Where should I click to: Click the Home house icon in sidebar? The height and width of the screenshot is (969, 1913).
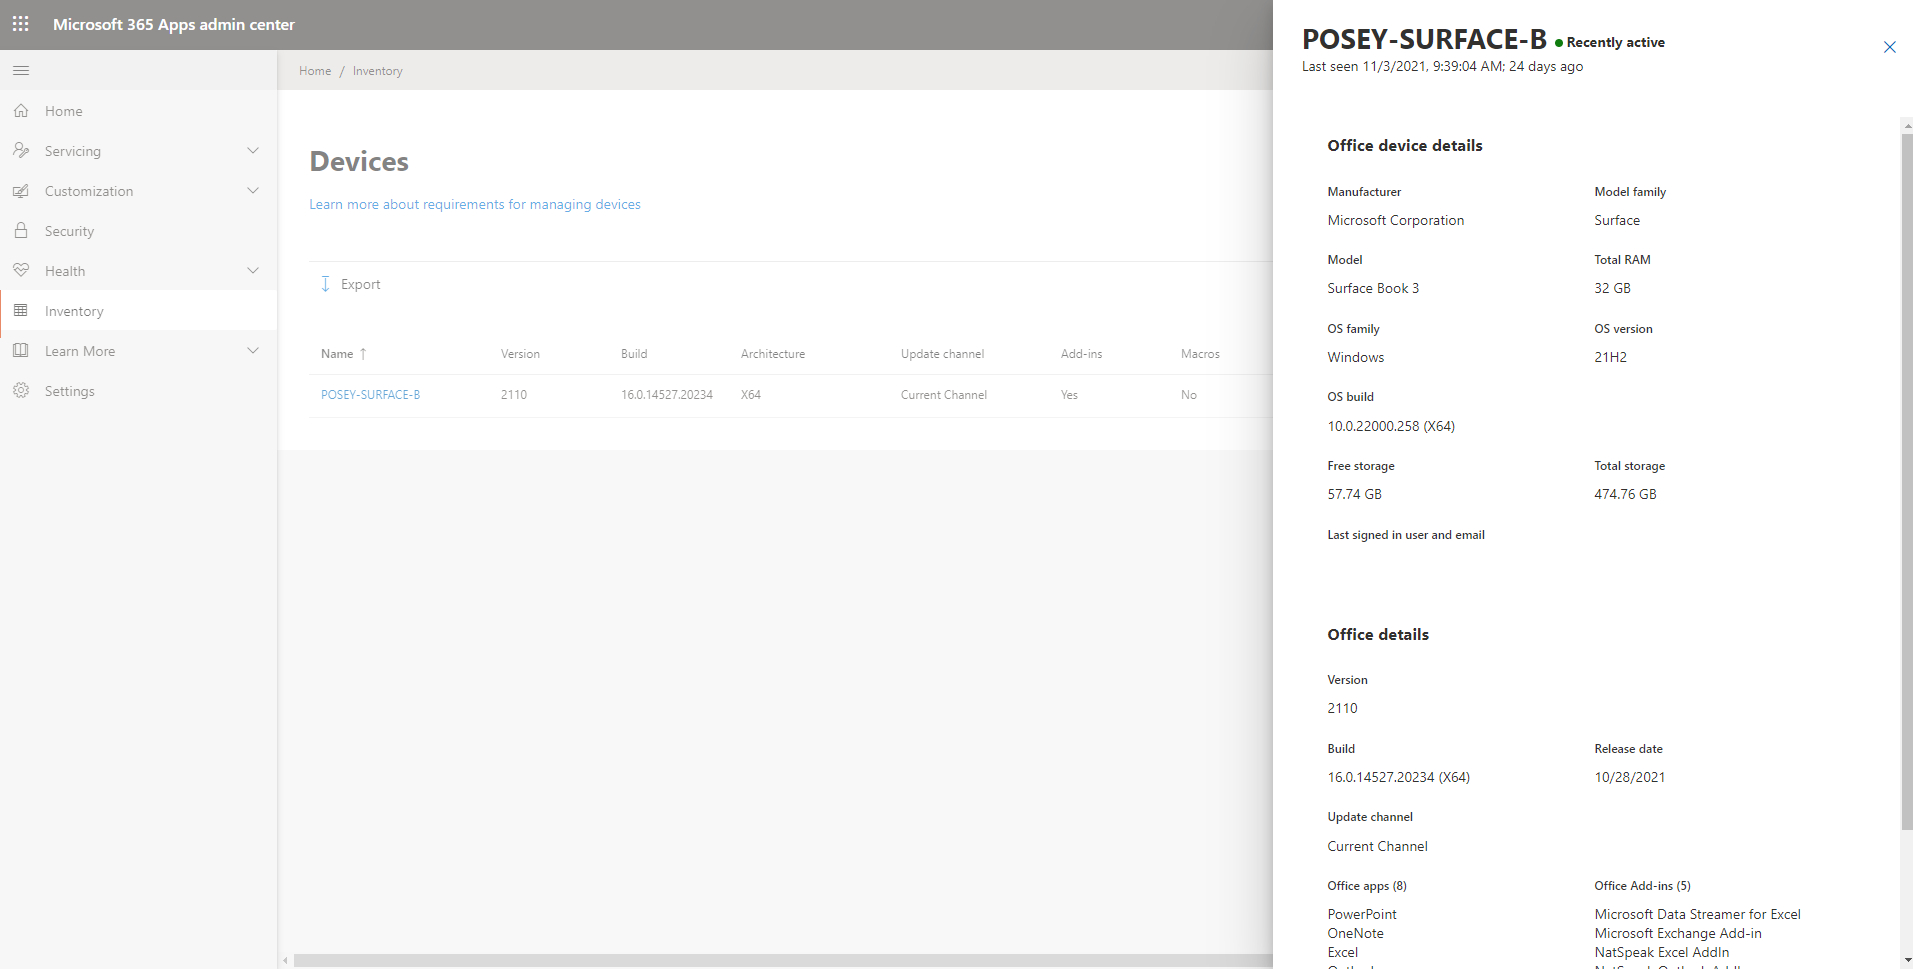[x=21, y=111]
